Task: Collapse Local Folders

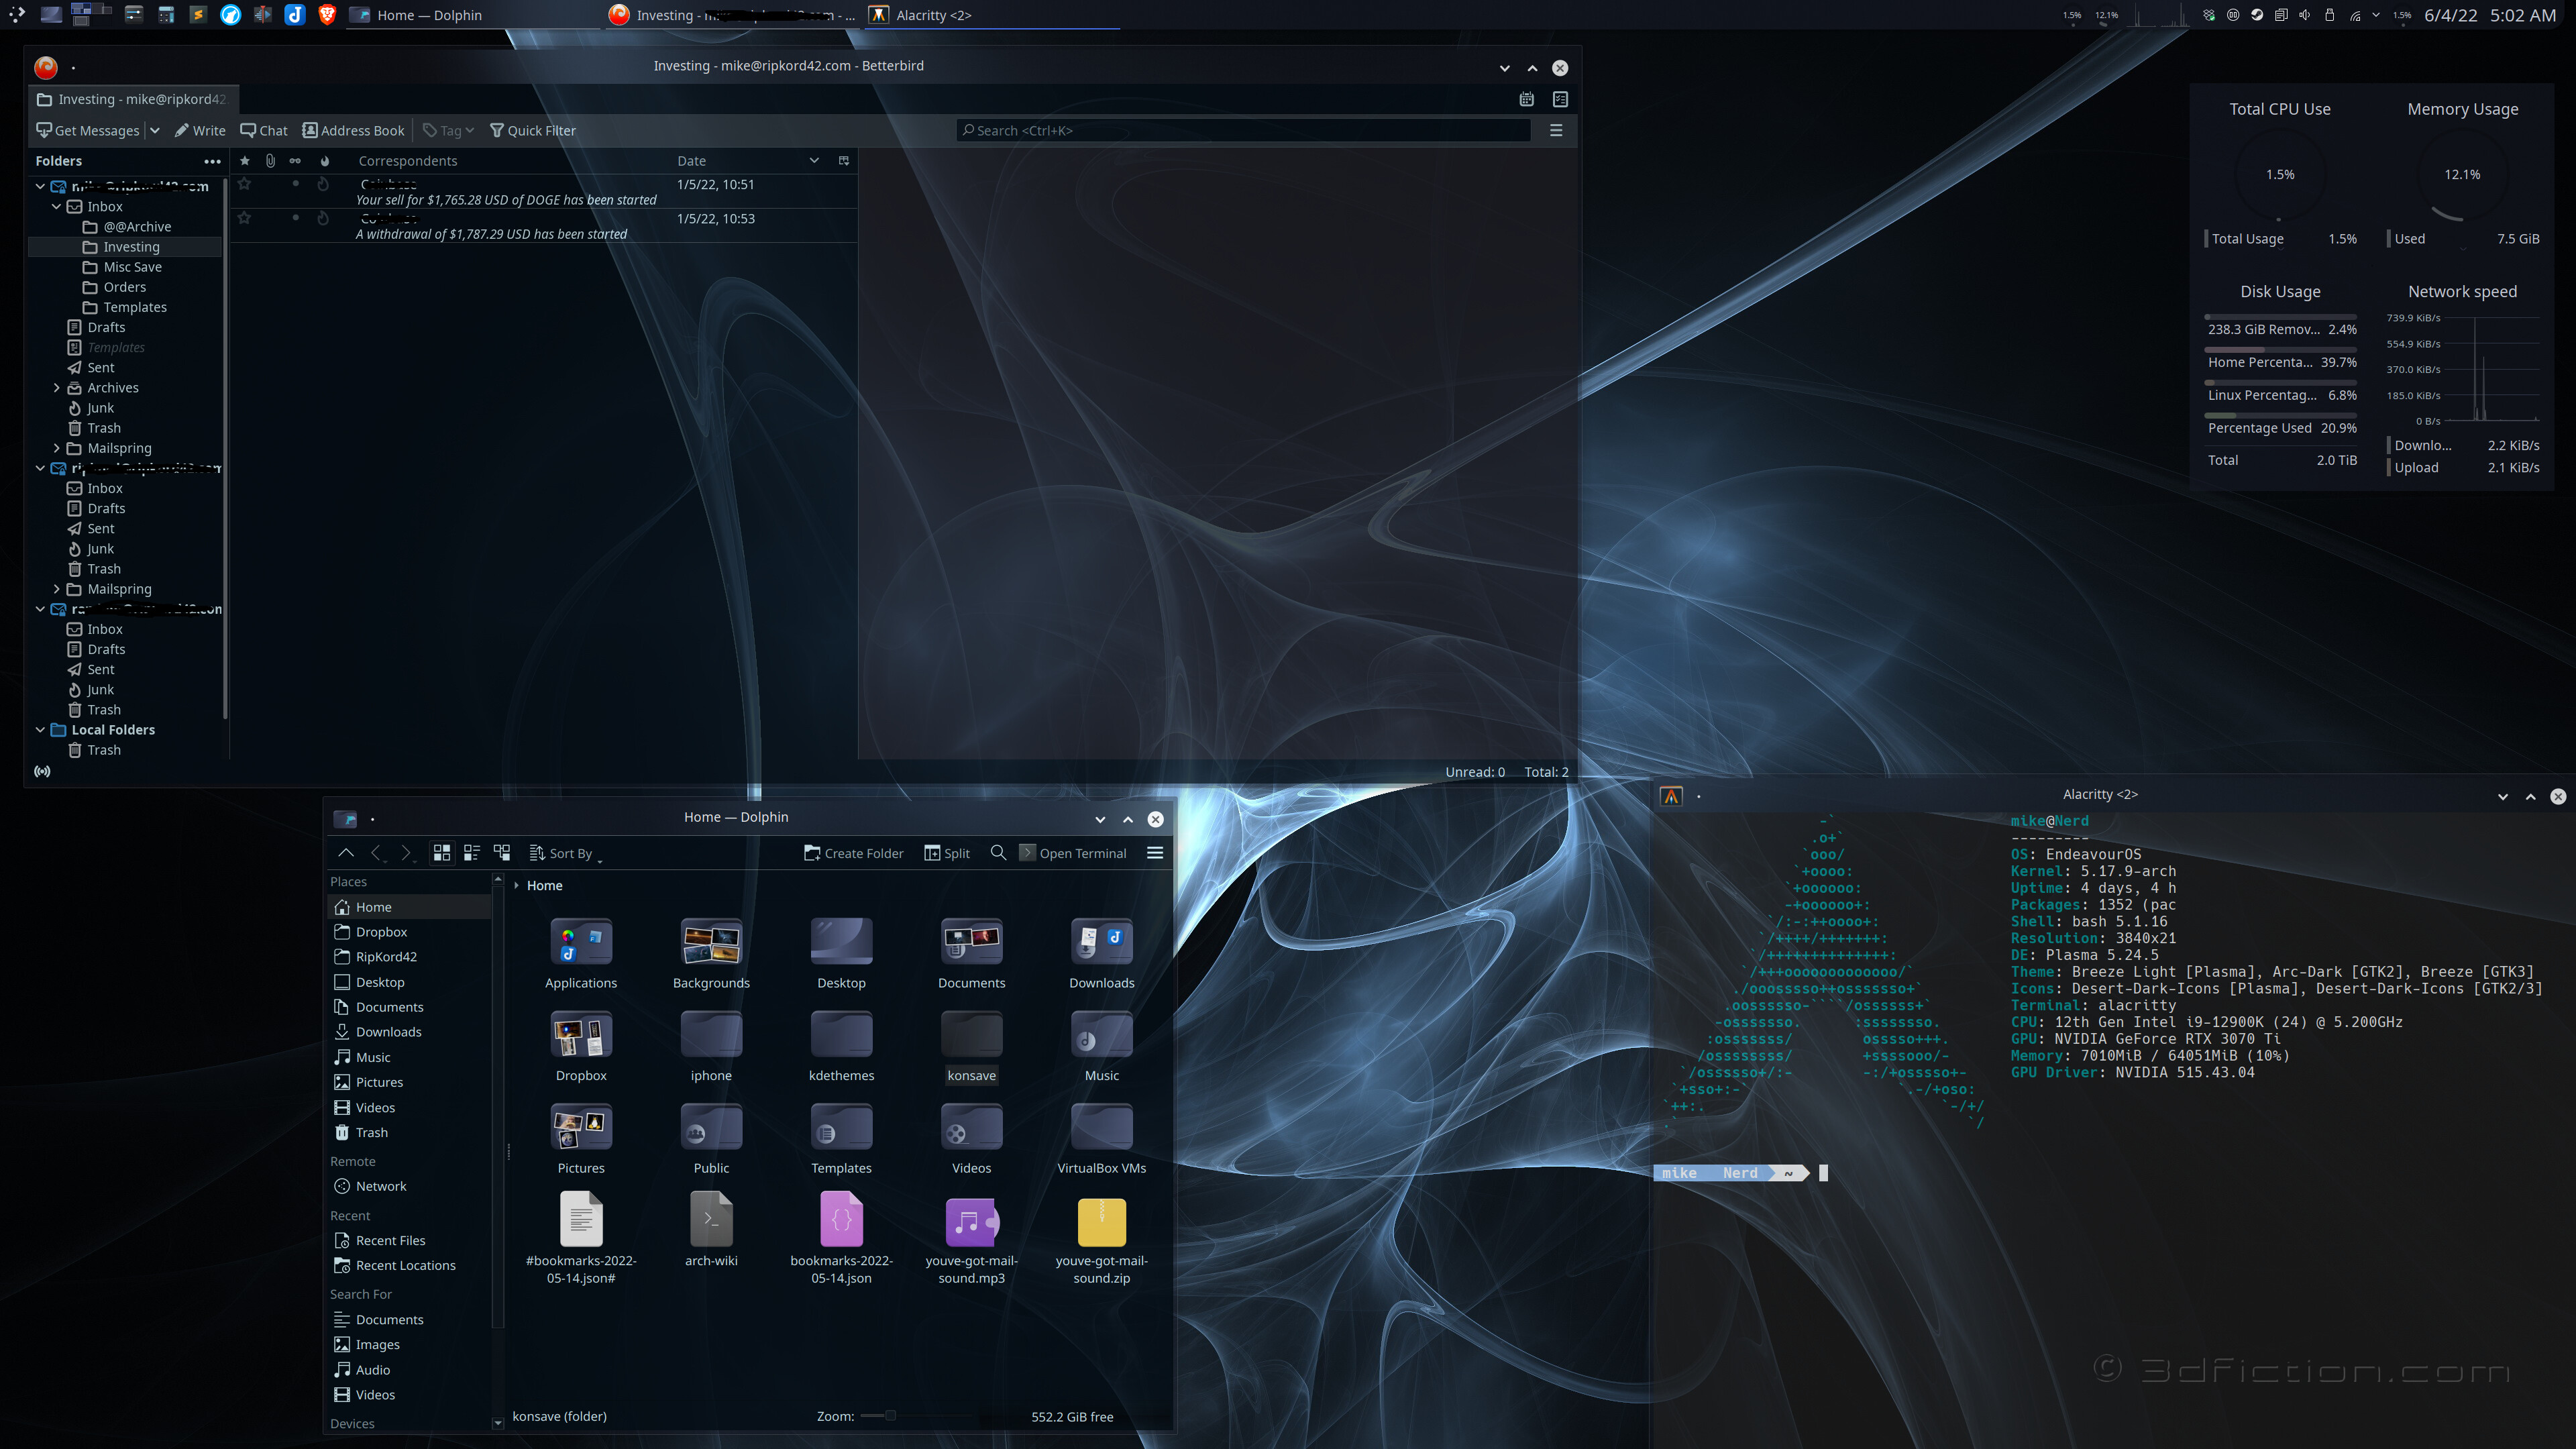Action: (40, 730)
